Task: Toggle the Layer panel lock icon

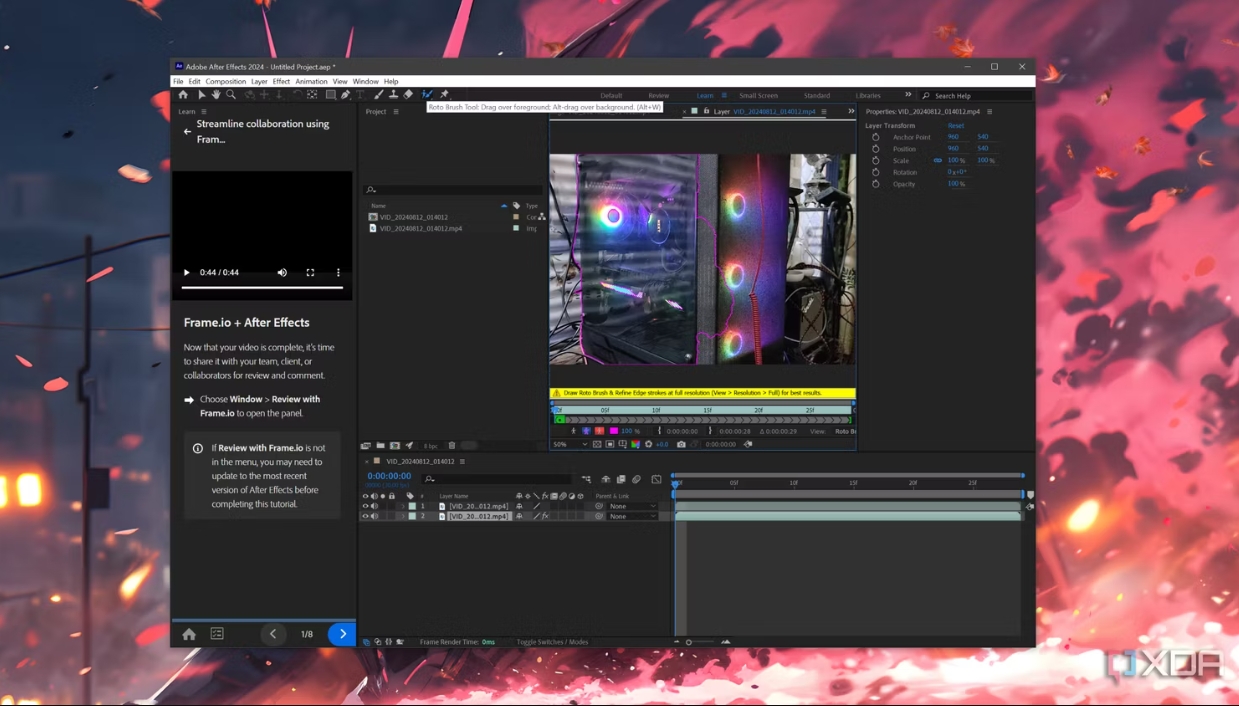Action: (706, 111)
